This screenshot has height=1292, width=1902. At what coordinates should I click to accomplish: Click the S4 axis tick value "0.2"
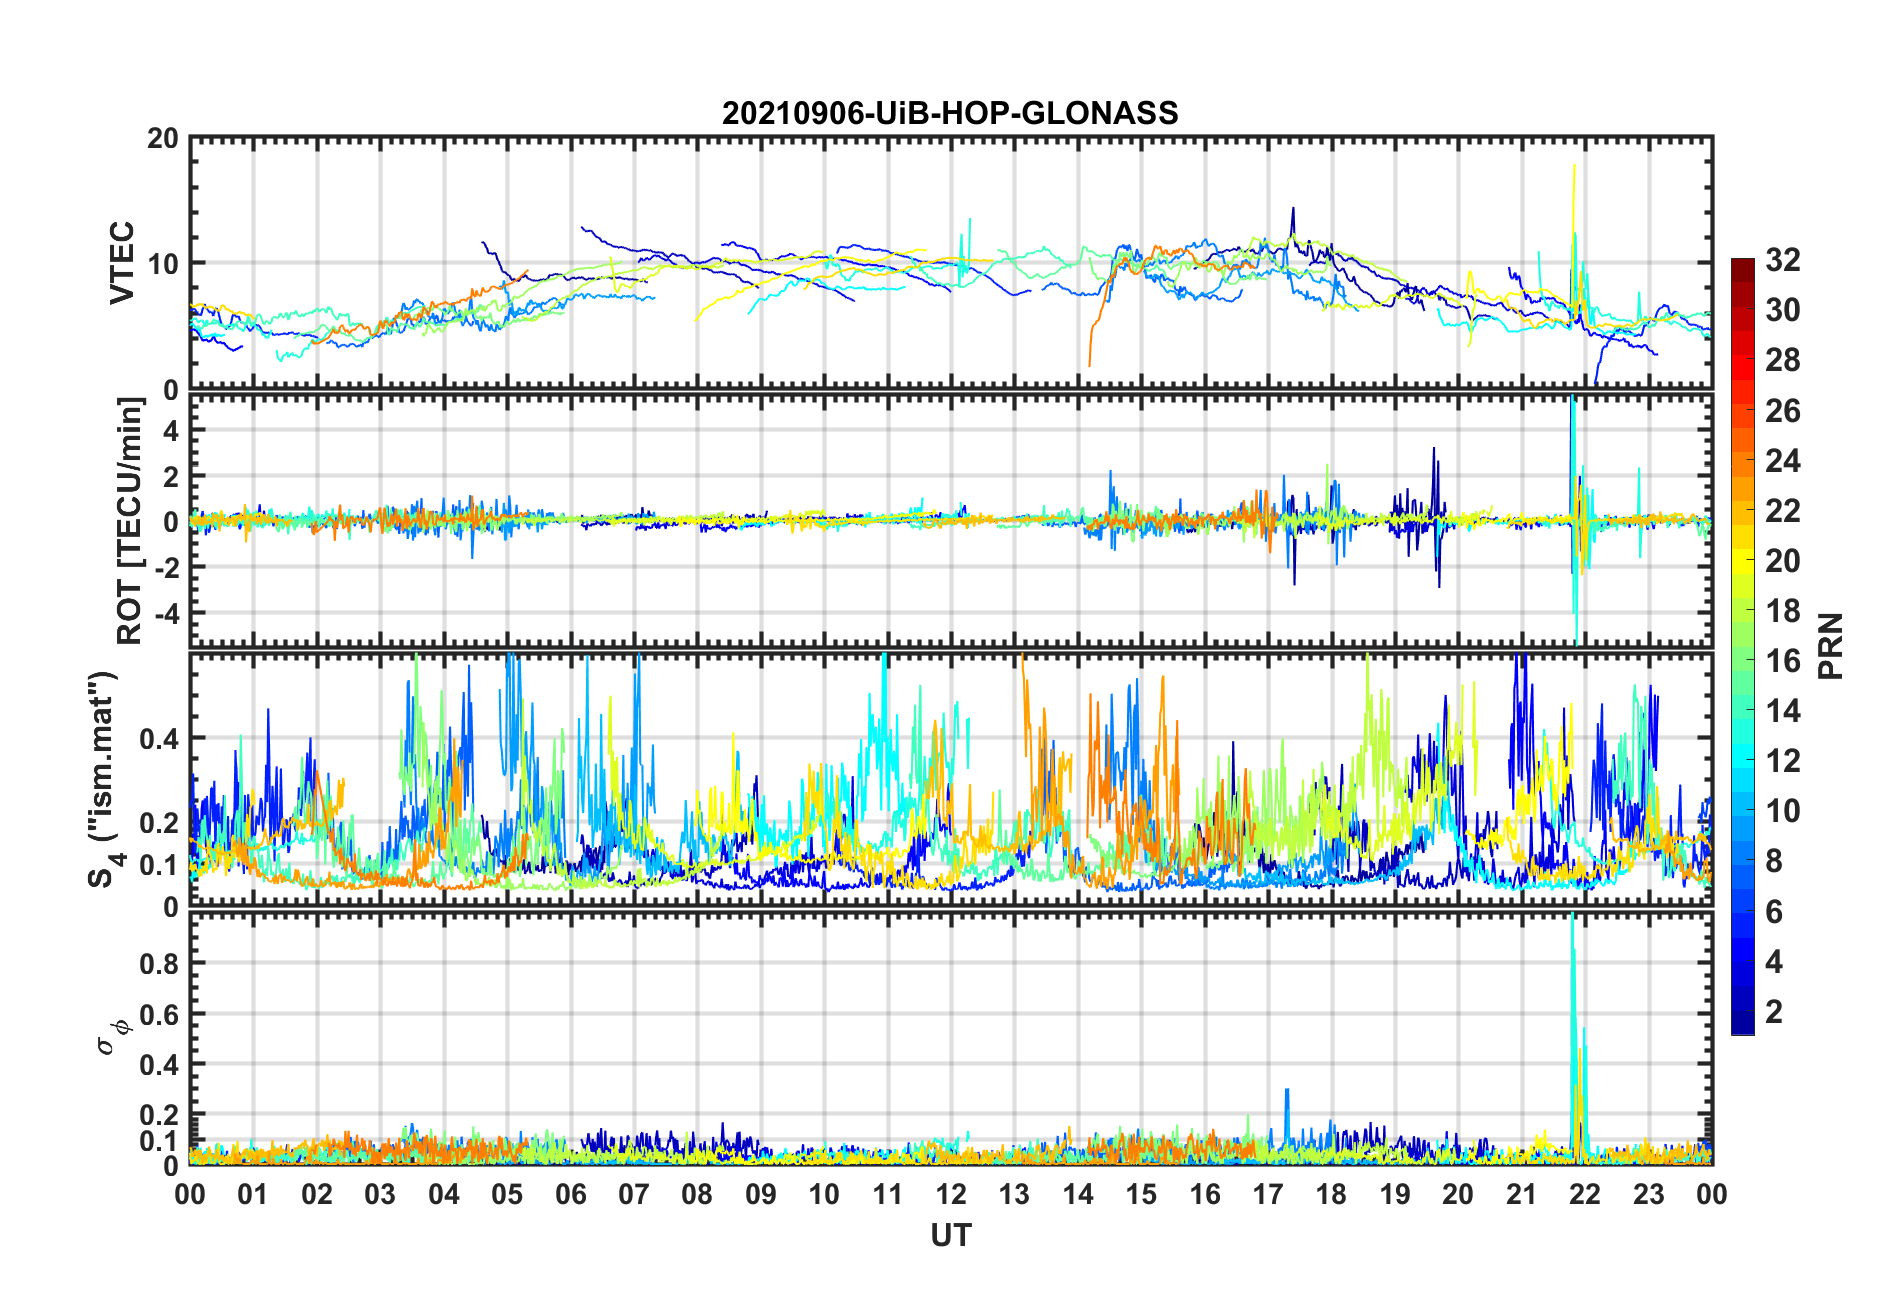click(x=159, y=823)
